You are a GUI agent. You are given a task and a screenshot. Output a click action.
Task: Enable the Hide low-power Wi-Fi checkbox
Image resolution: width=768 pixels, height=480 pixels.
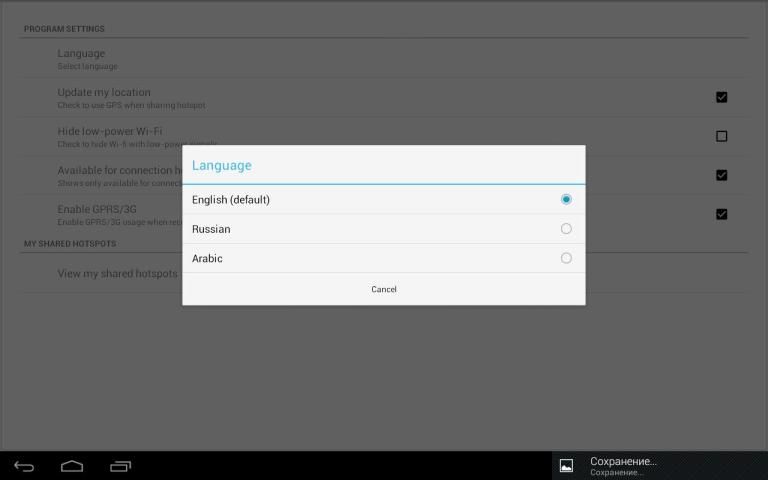pos(721,136)
